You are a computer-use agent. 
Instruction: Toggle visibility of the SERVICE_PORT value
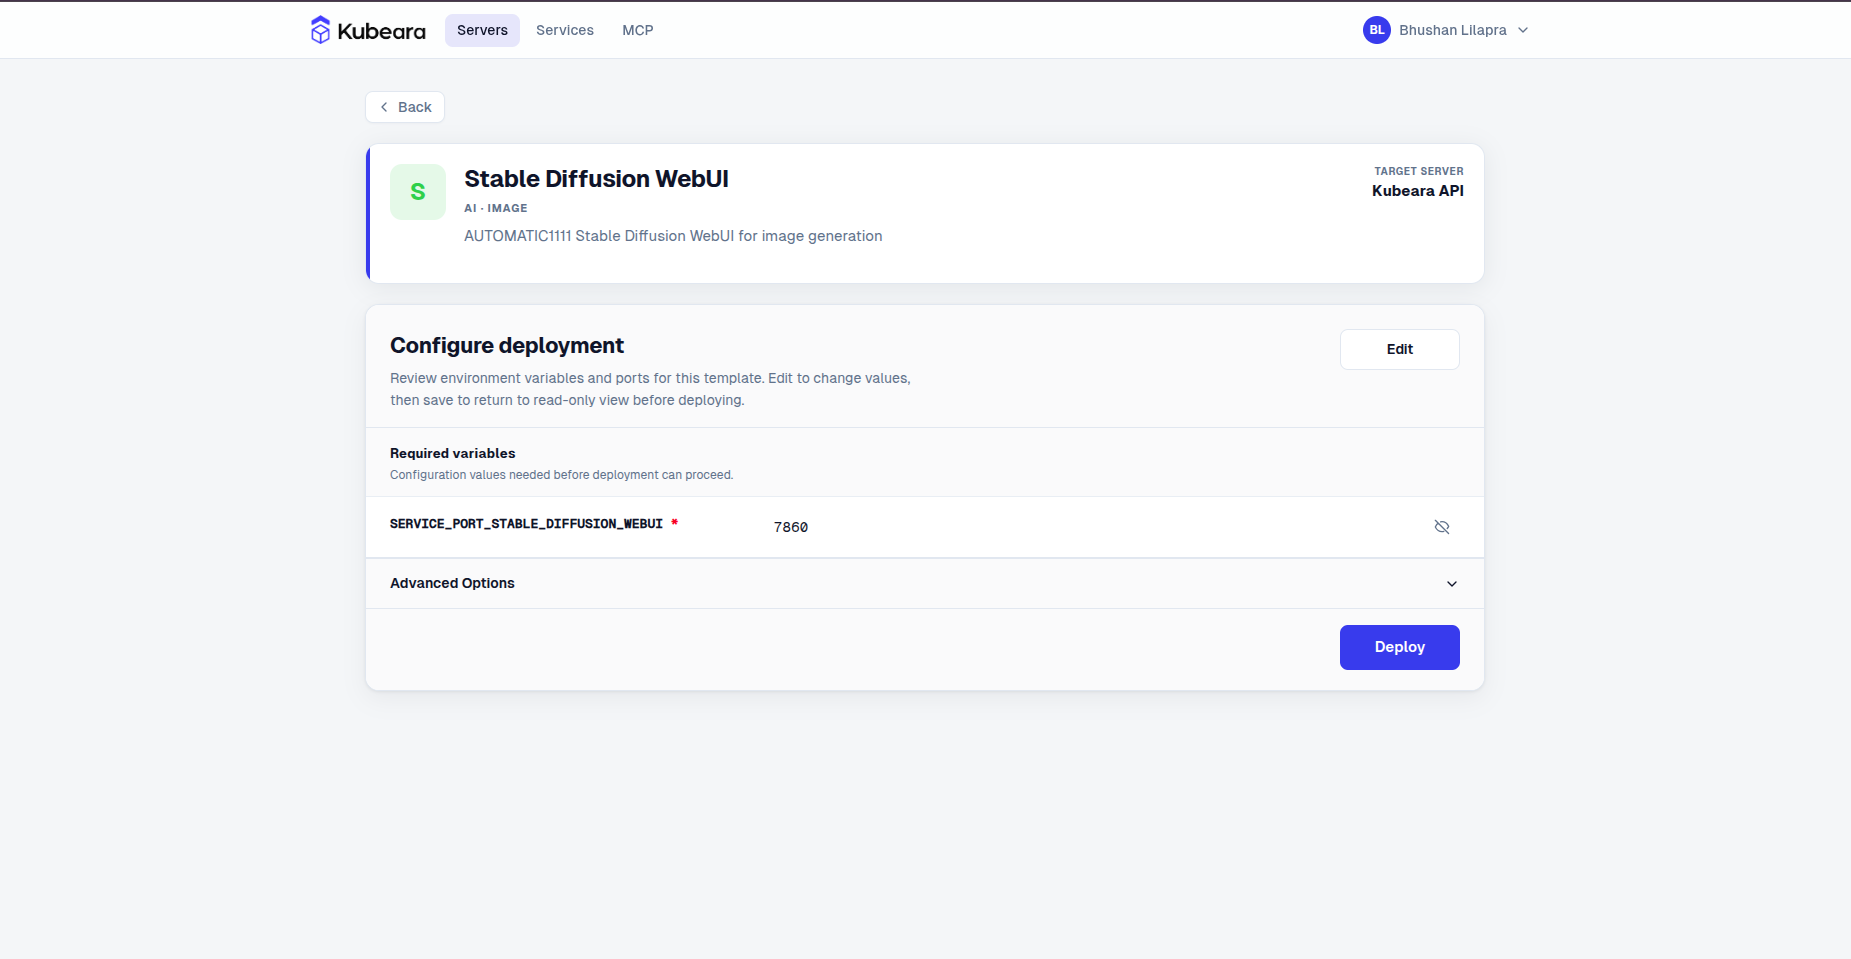(x=1442, y=527)
